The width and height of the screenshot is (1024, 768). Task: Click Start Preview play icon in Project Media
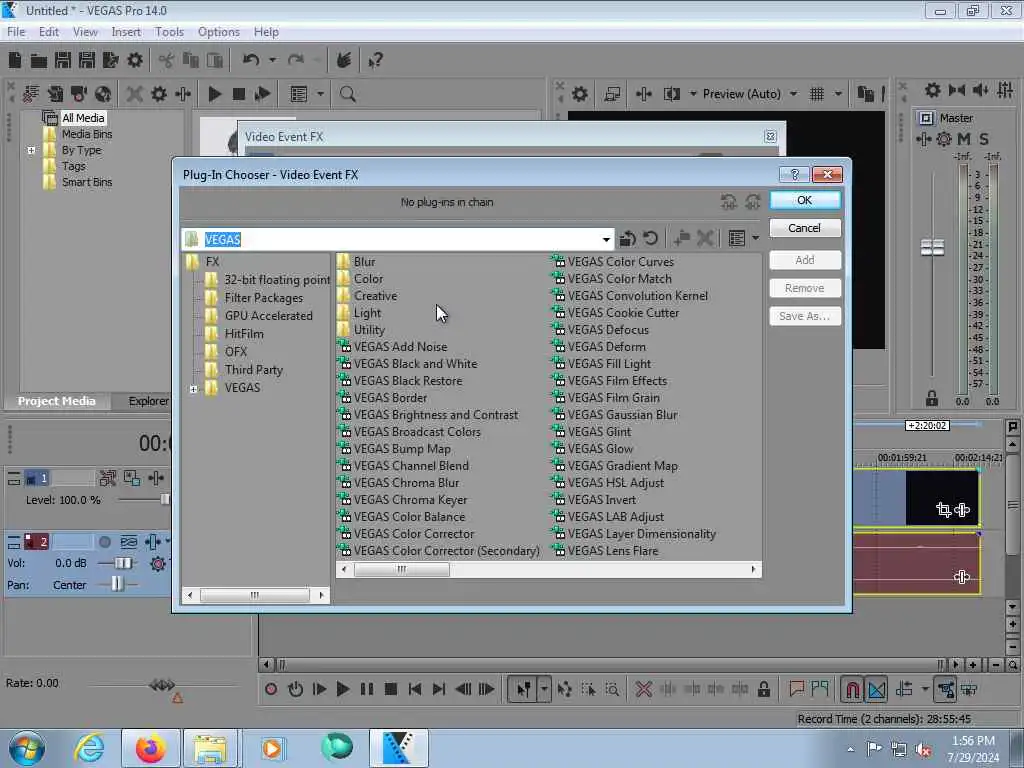coord(214,94)
